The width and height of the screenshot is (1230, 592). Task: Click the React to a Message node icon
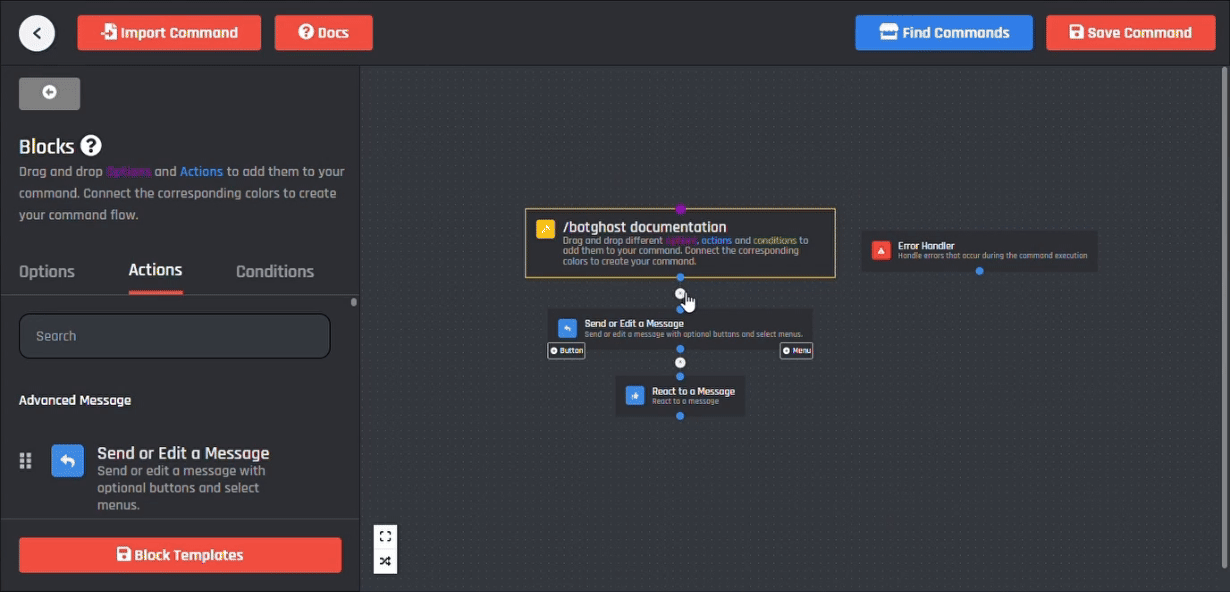(x=635, y=396)
